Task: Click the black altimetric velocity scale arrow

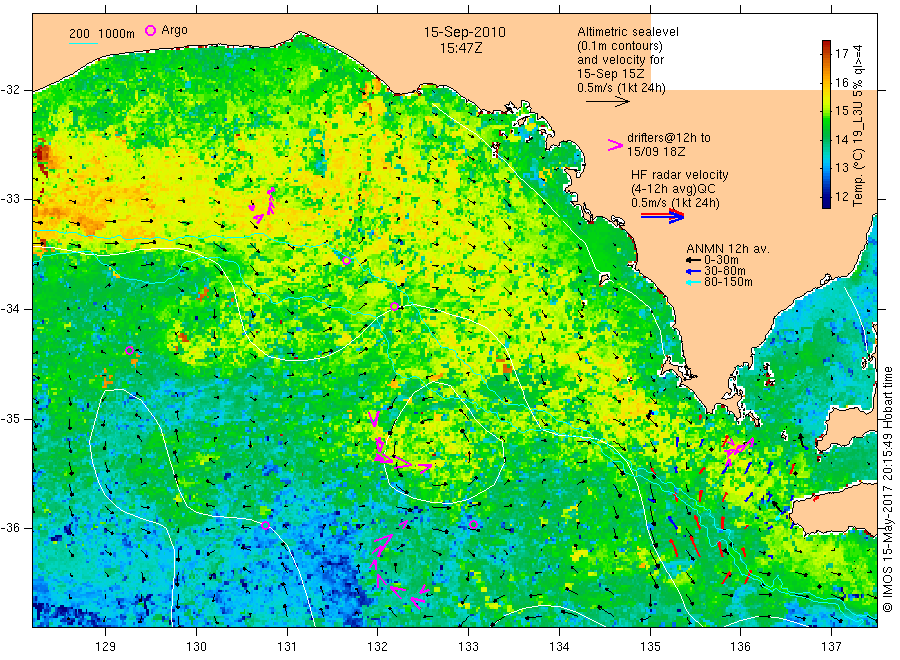Action: [608, 102]
